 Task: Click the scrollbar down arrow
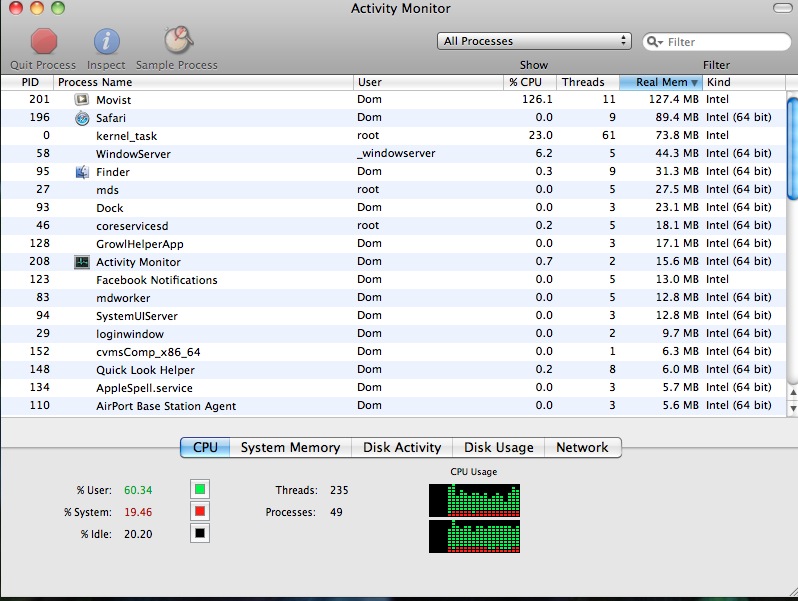click(x=792, y=409)
